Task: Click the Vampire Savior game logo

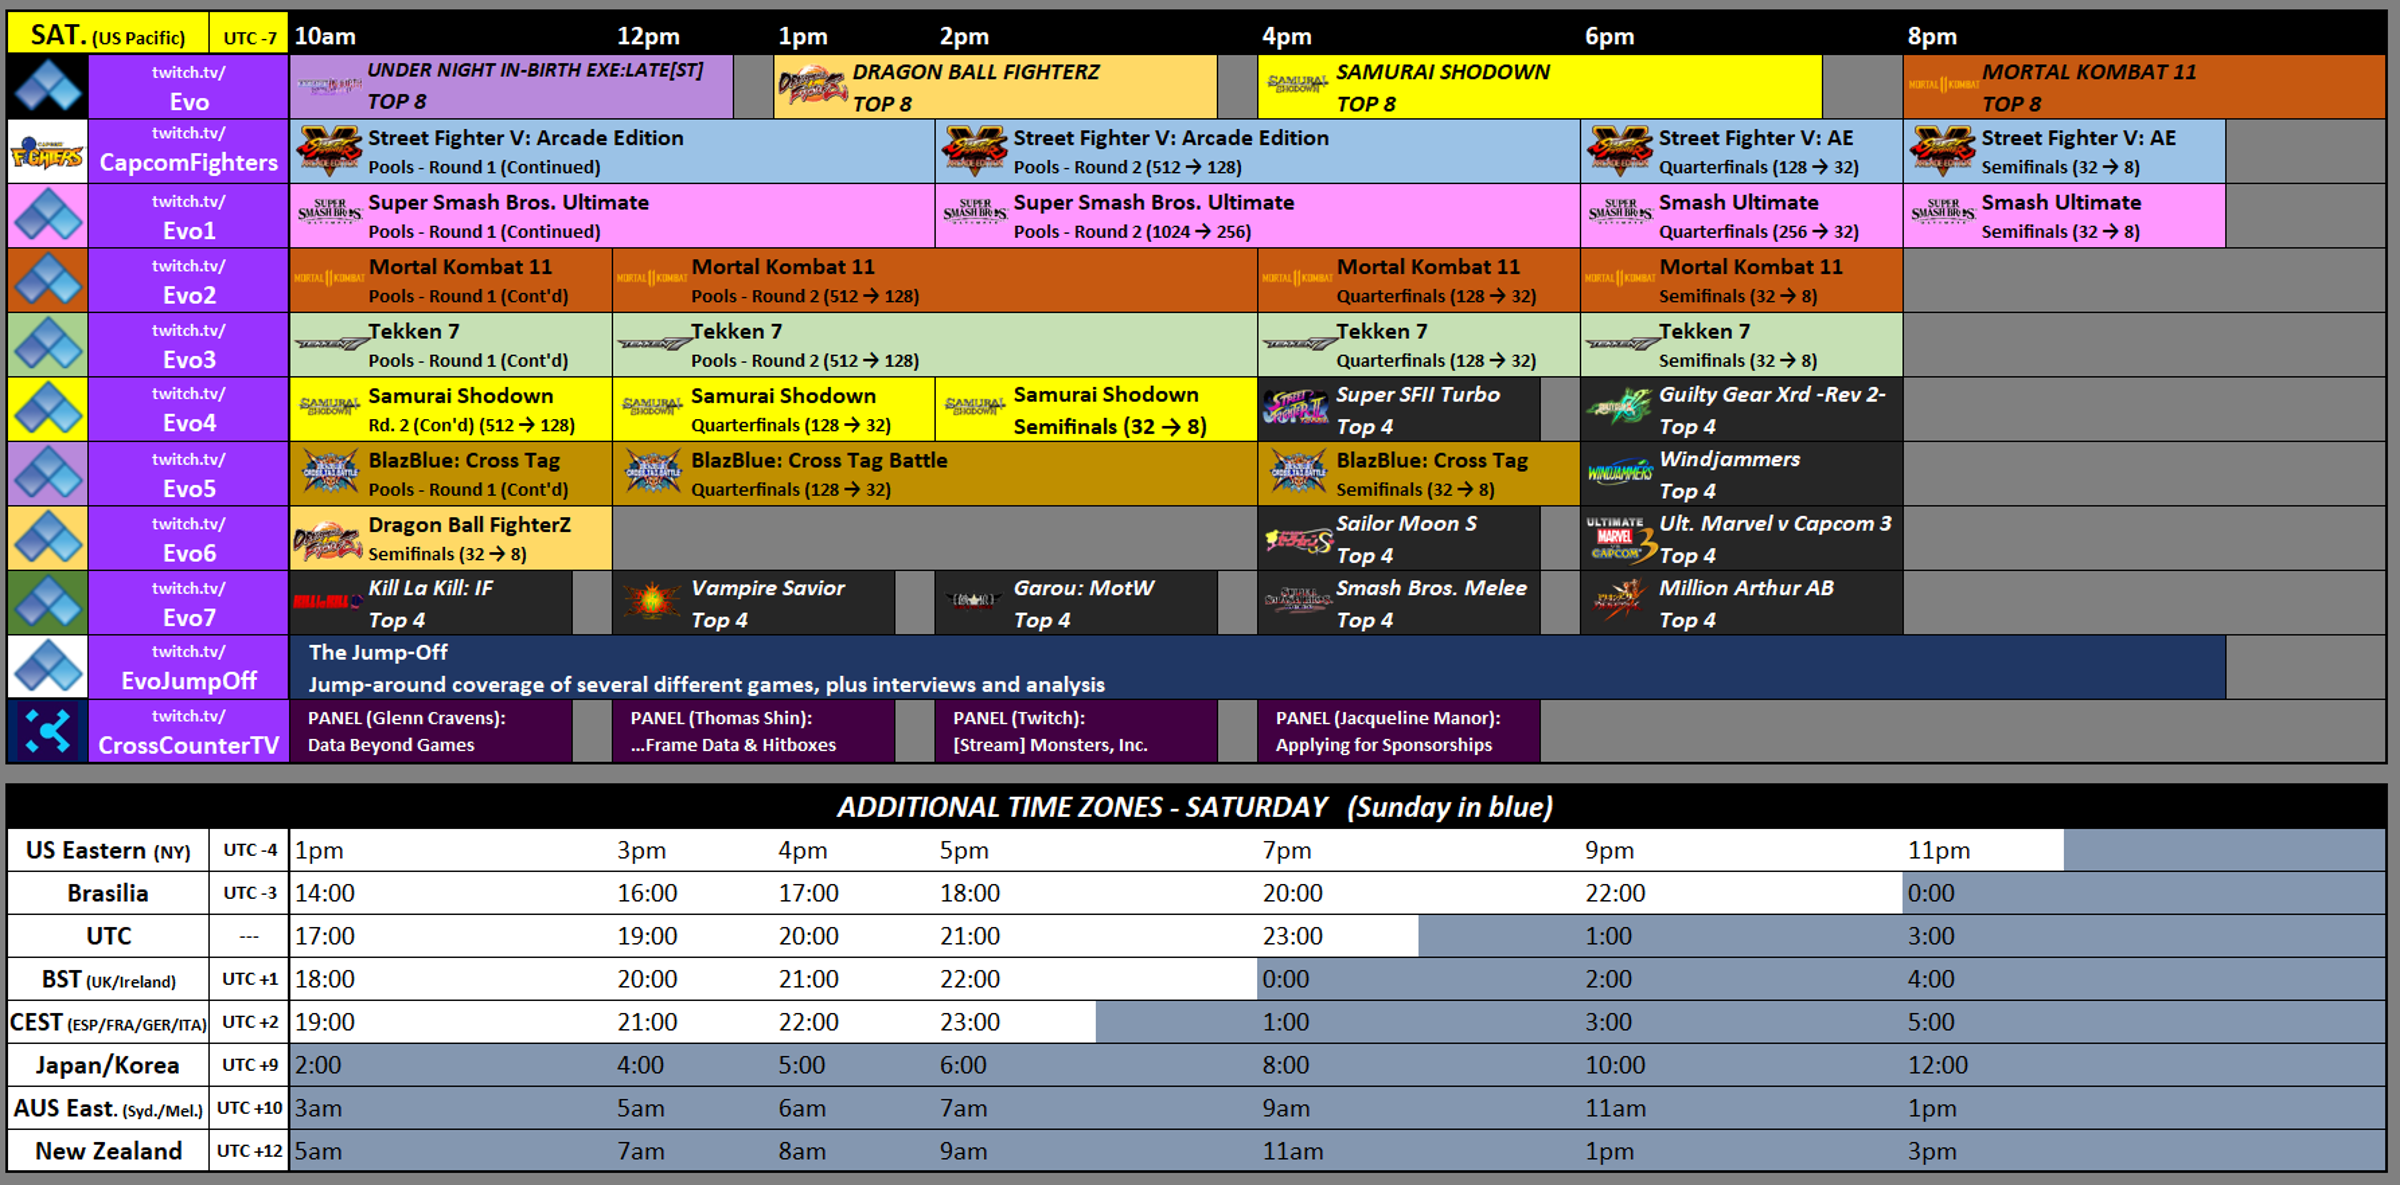Action: (x=651, y=601)
